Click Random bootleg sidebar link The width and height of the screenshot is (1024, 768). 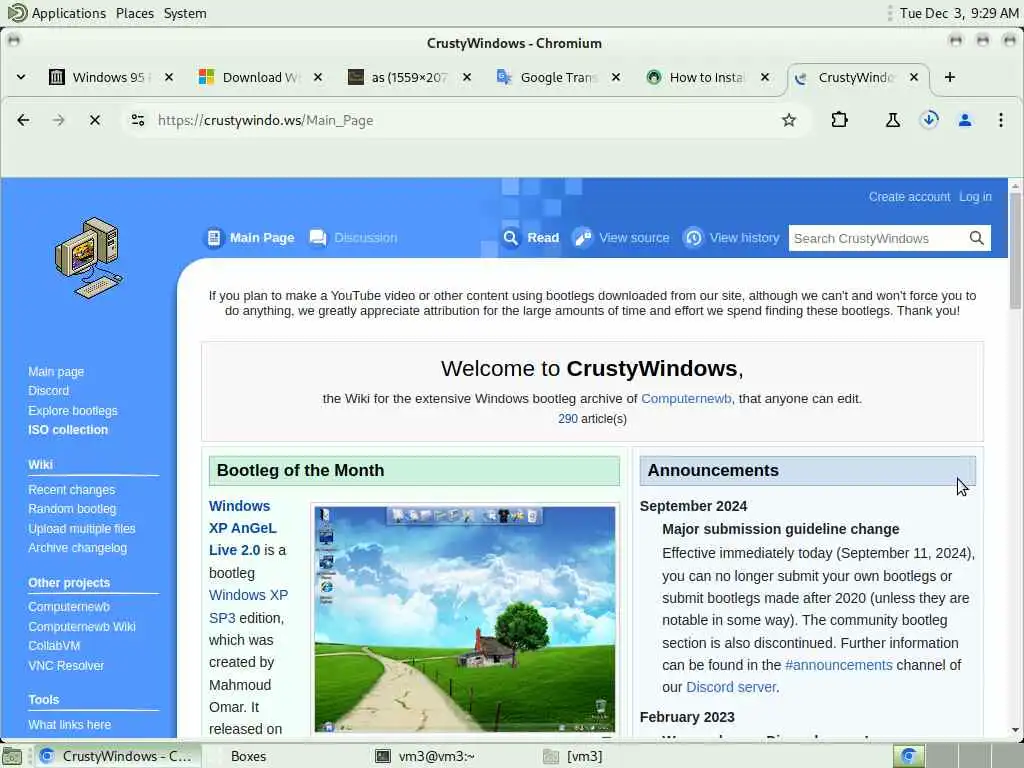click(72, 509)
